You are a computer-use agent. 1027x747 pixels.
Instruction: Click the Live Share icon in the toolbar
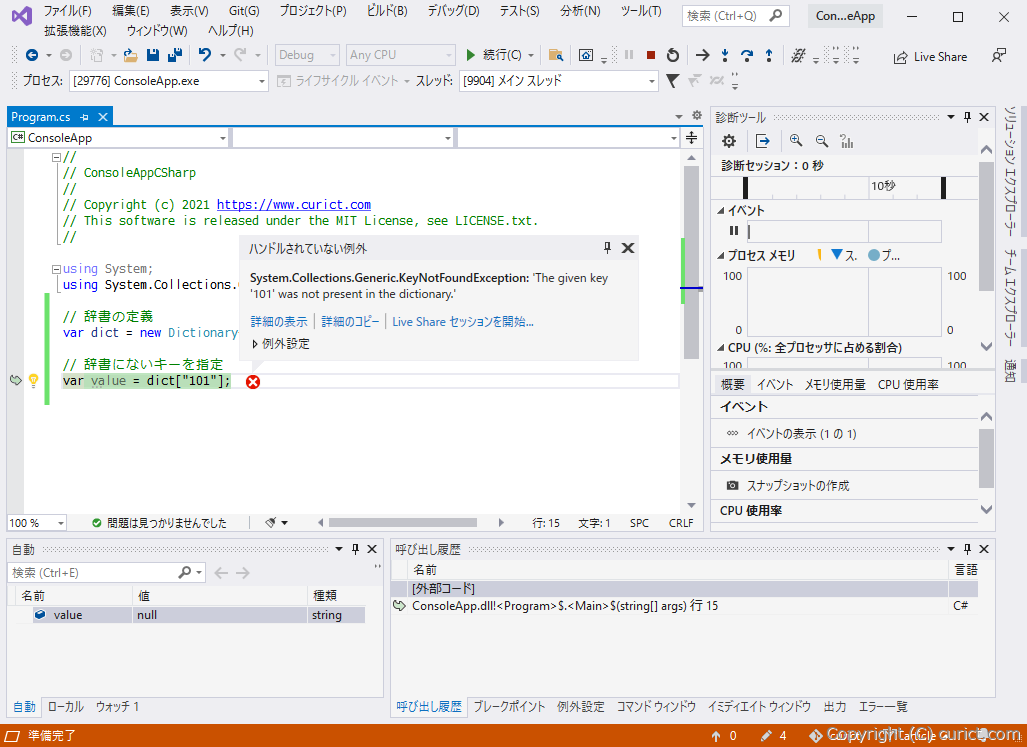900,56
